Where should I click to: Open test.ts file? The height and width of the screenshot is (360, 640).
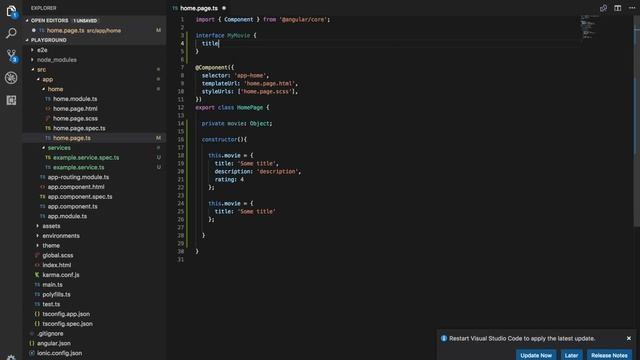(51, 304)
